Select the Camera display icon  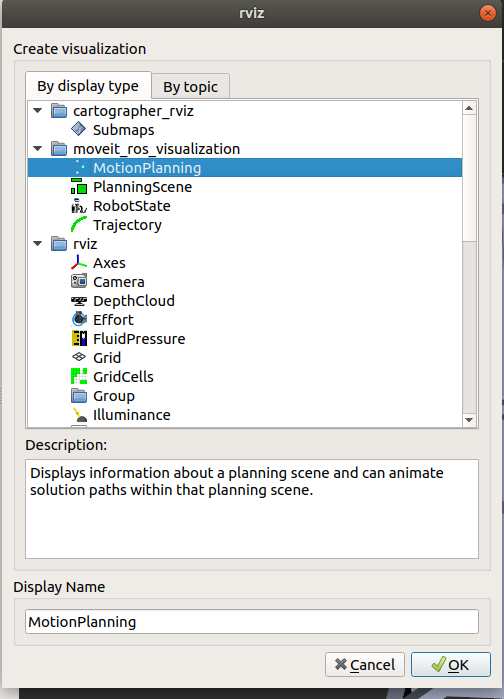(79, 282)
